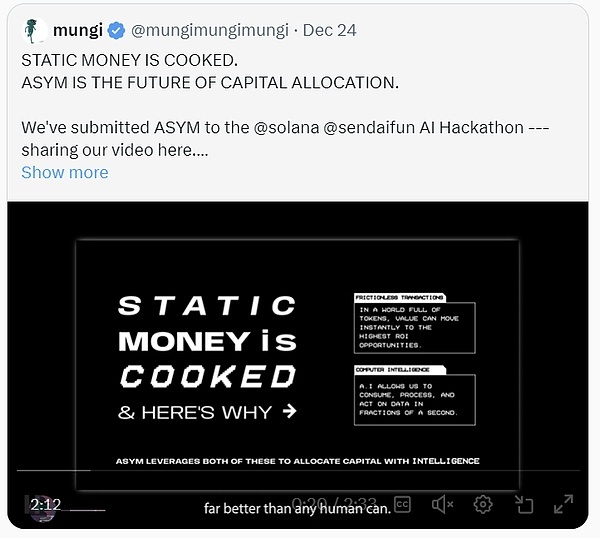Click the STATIC MONEY IS COOKED video
Image resolution: width=600 pixels, height=538 pixels.
(x=299, y=350)
